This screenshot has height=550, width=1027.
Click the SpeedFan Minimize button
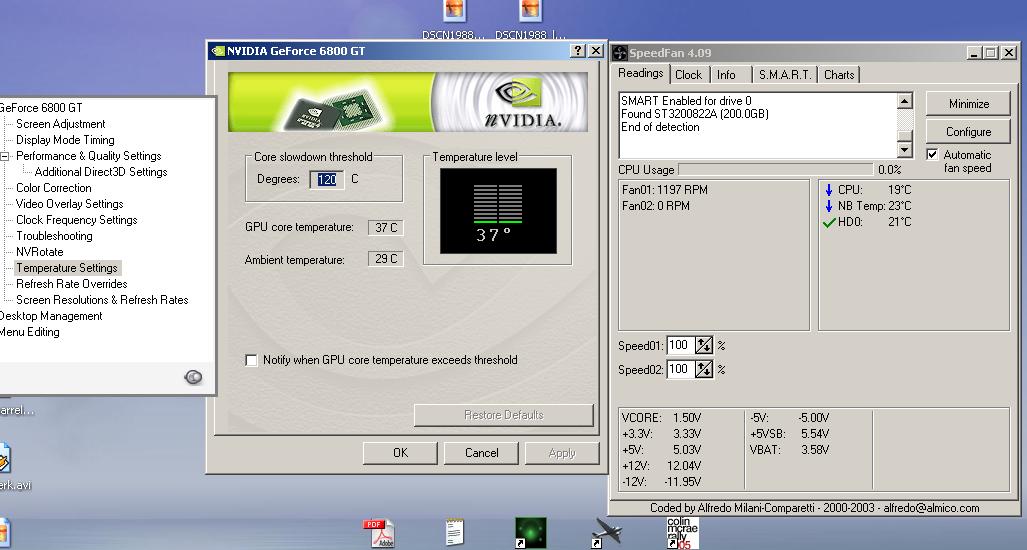point(969,104)
